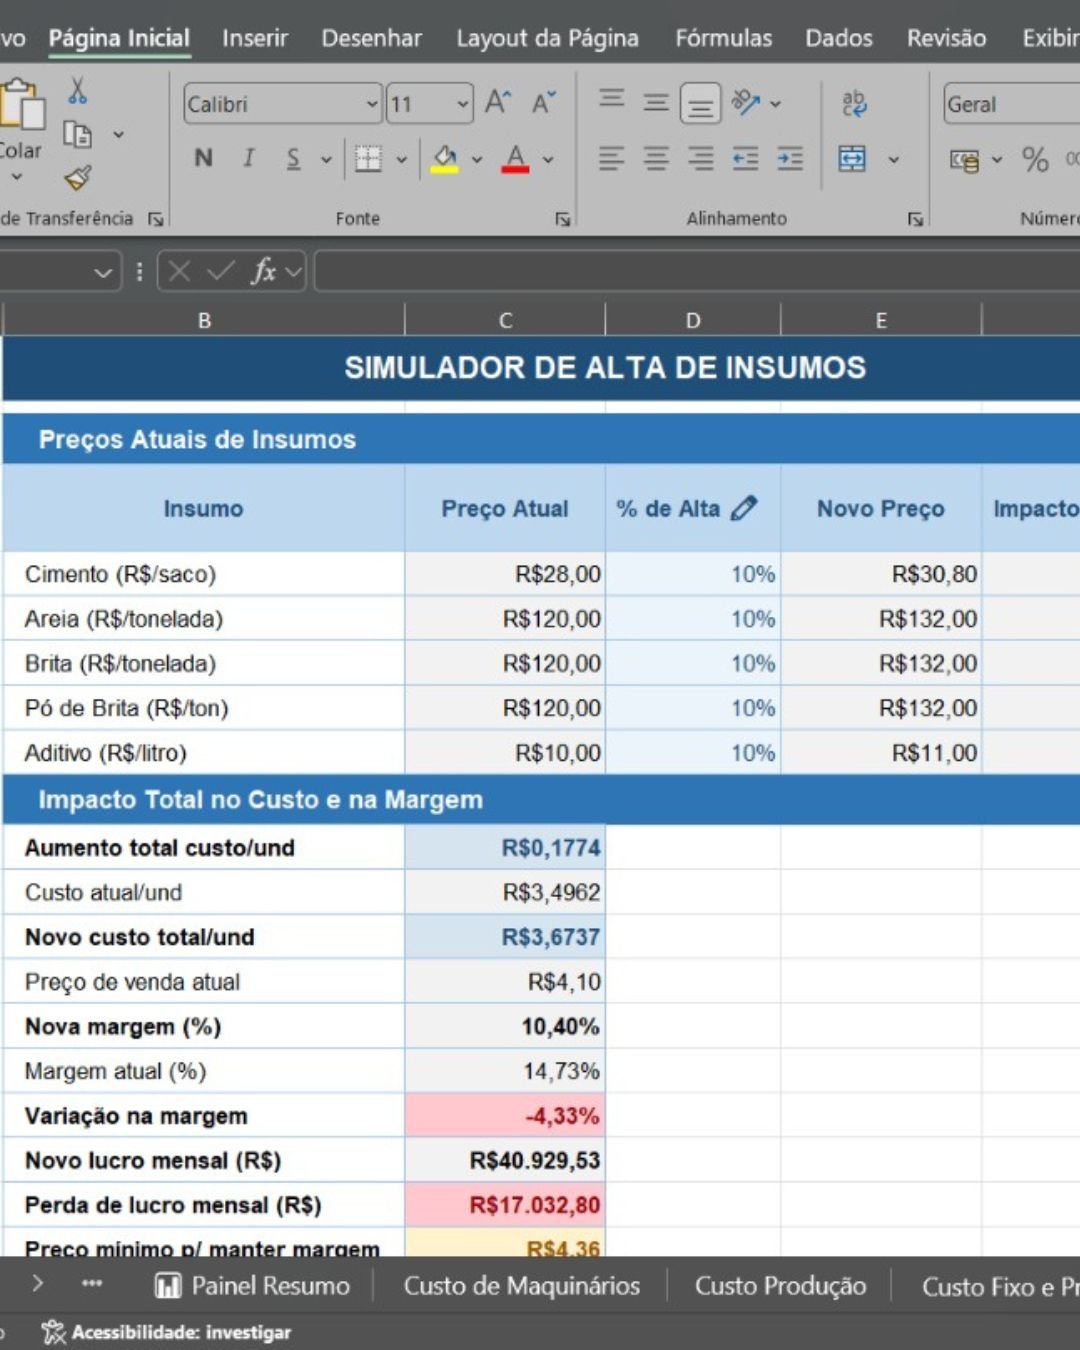Image resolution: width=1080 pixels, height=1350 pixels.
Task: Click the Insert Function fx icon
Action: (x=263, y=271)
